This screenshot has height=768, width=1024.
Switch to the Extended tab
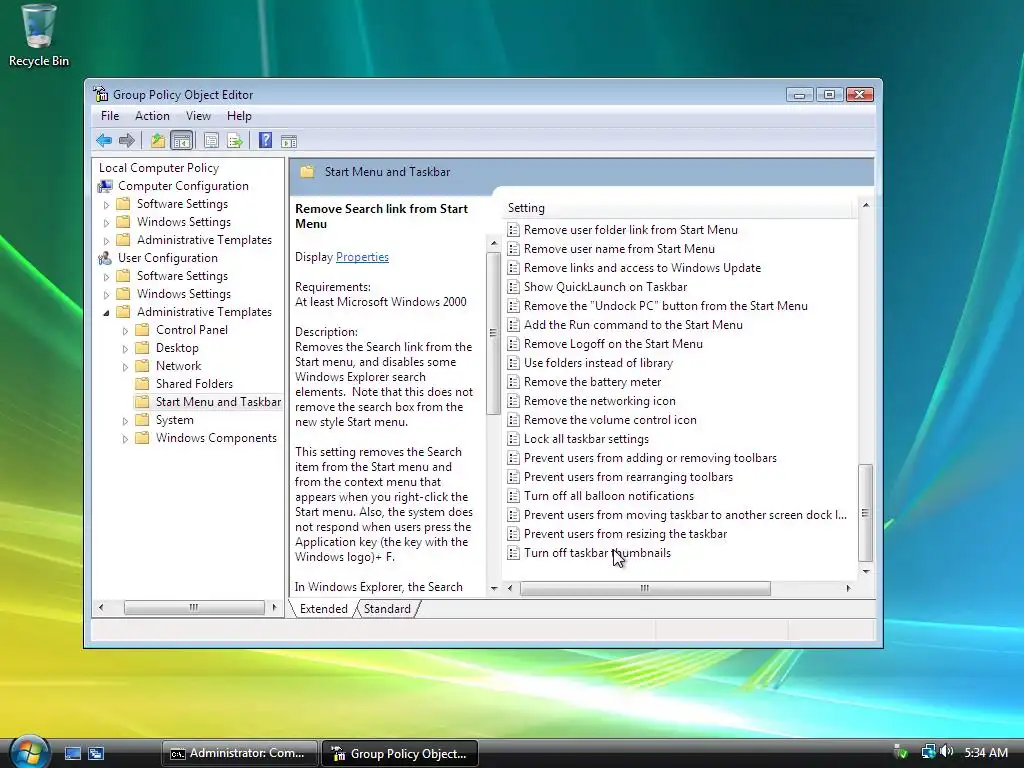point(323,609)
